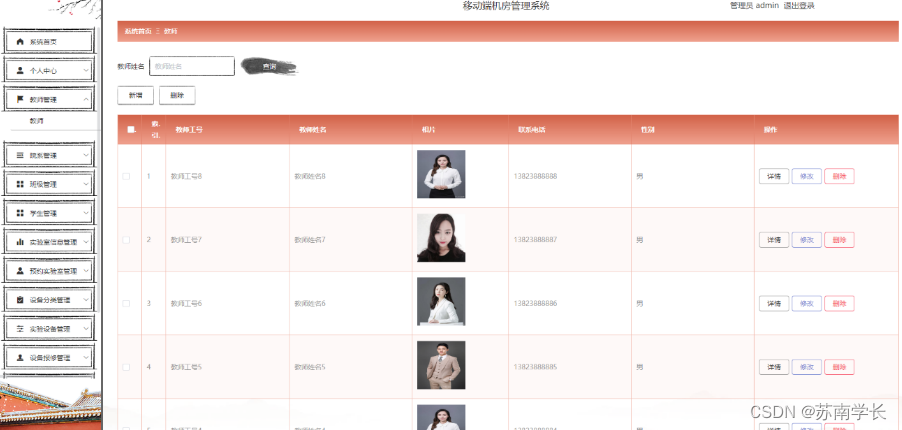Click the name cell 教师姓名8
Screen dimensions: 902x430
(x=310, y=176)
